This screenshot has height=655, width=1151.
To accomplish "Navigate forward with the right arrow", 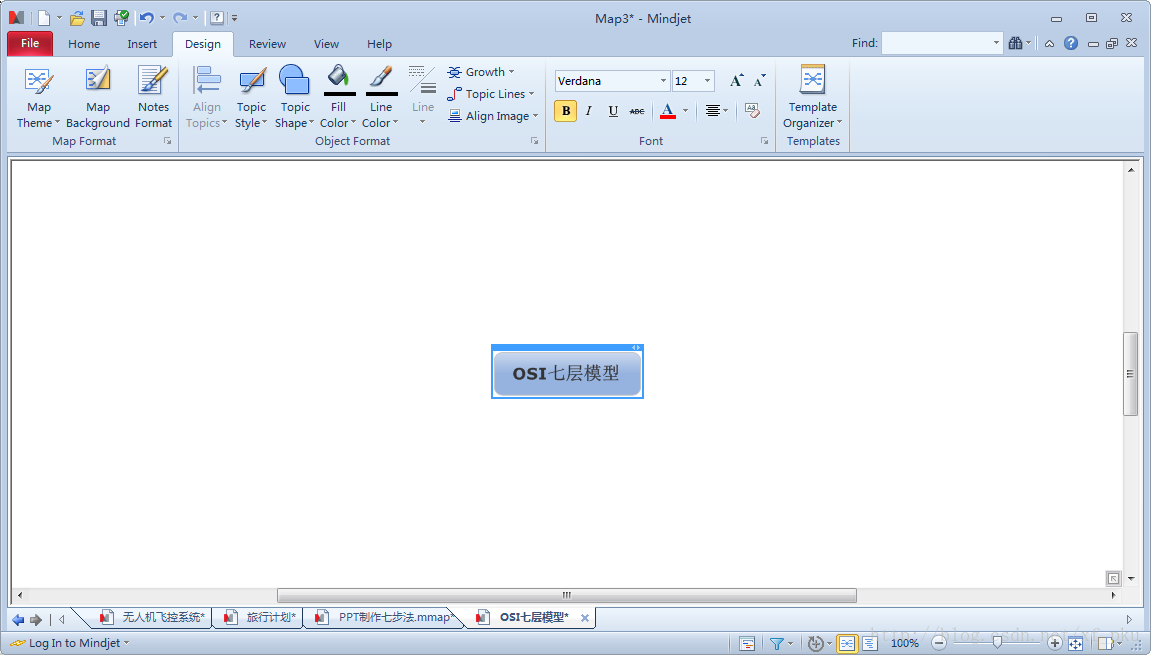I will [36, 620].
